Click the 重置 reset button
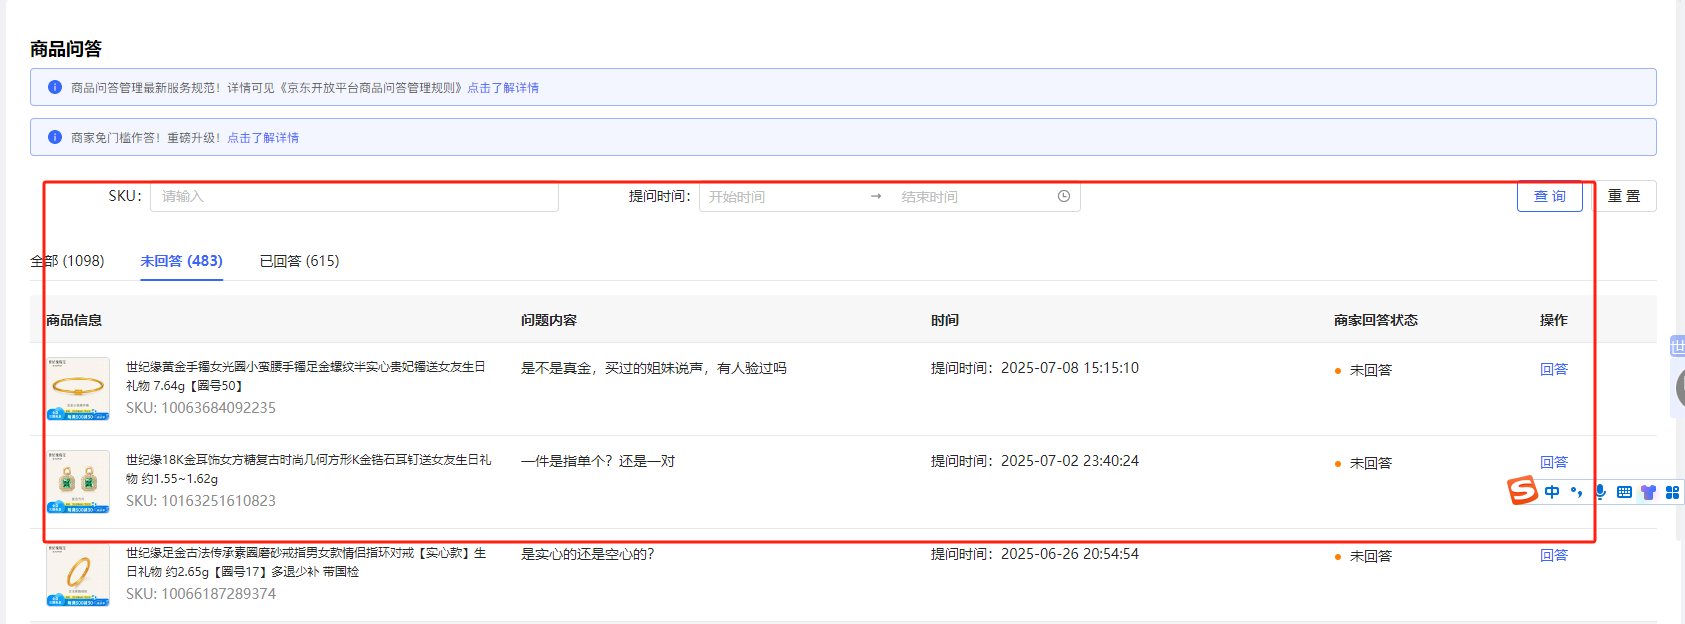Image resolution: width=1685 pixels, height=624 pixels. click(1624, 196)
